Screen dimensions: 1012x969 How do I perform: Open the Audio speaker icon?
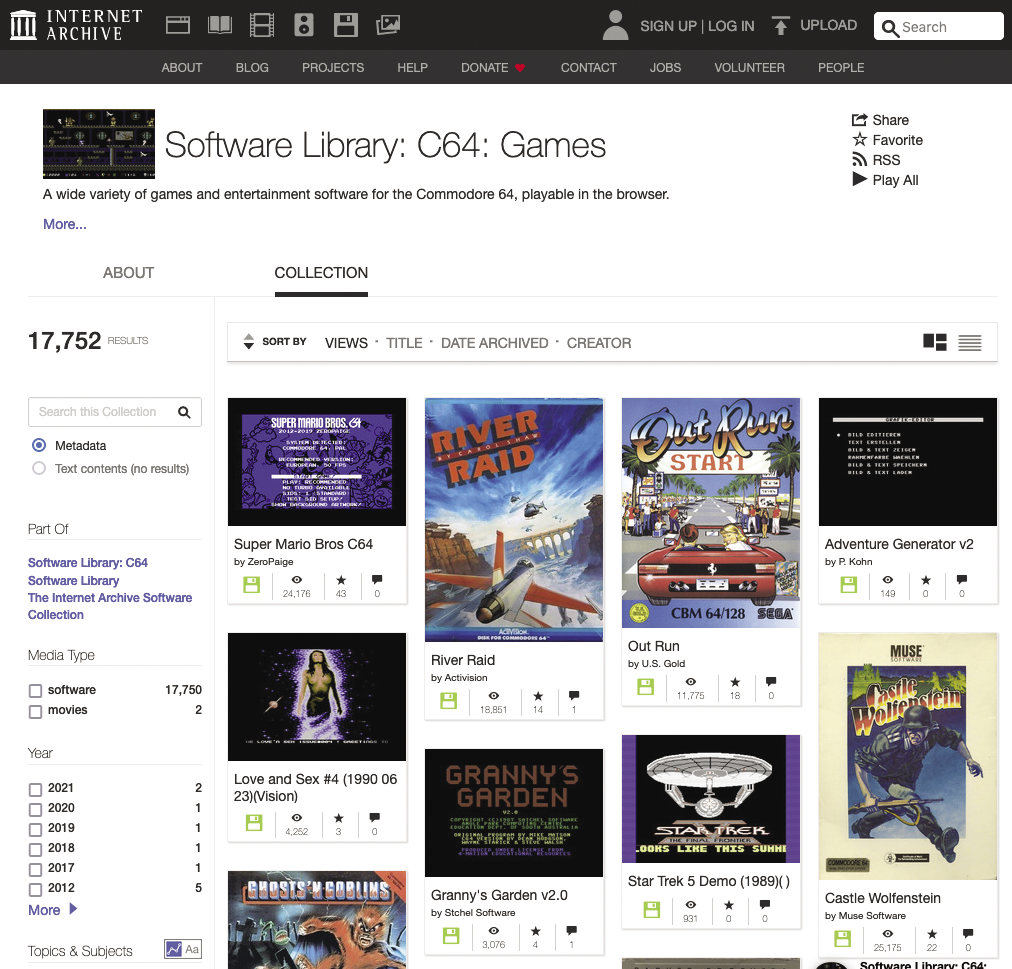[304, 25]
